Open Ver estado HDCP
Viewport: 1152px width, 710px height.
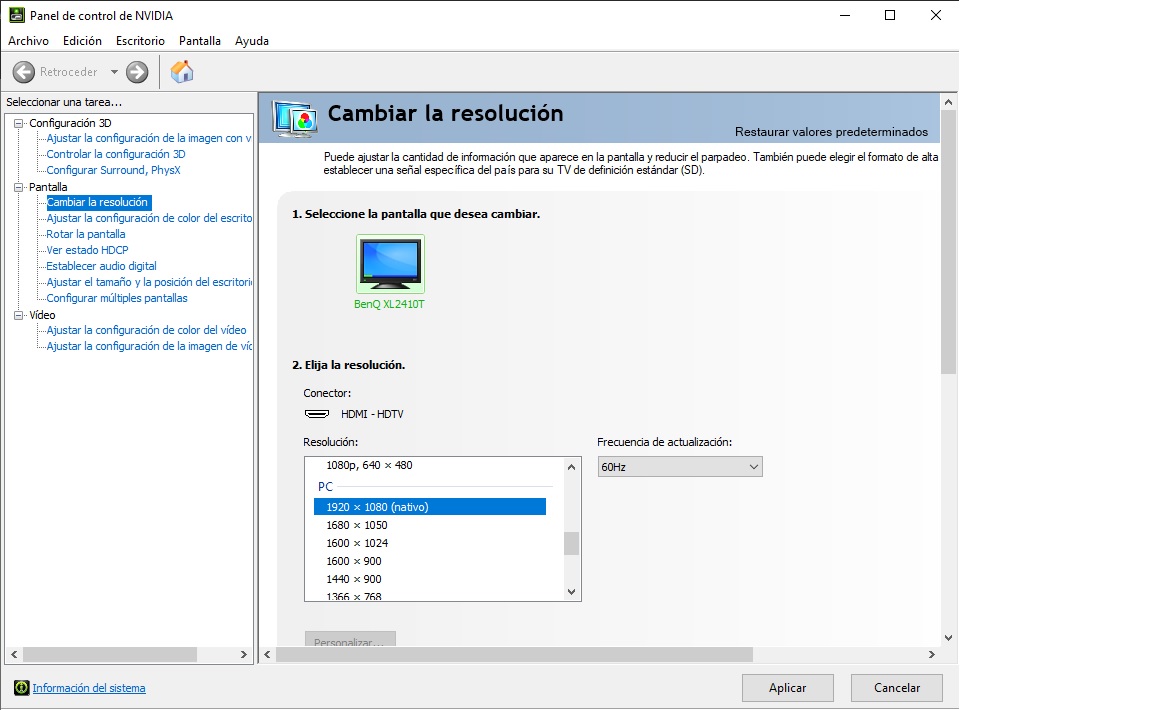pos(87,251)
